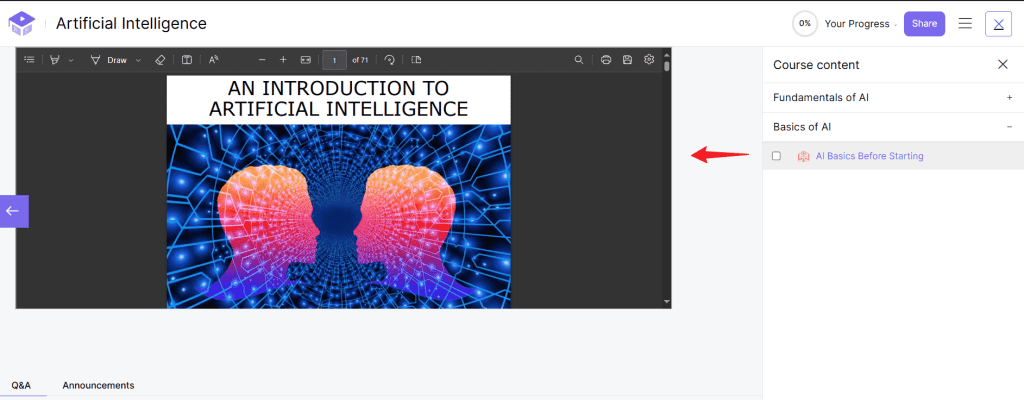The image size is (1024, 400).
Task: Open the Draw options dropdown arrow
Action: (138, 60)
